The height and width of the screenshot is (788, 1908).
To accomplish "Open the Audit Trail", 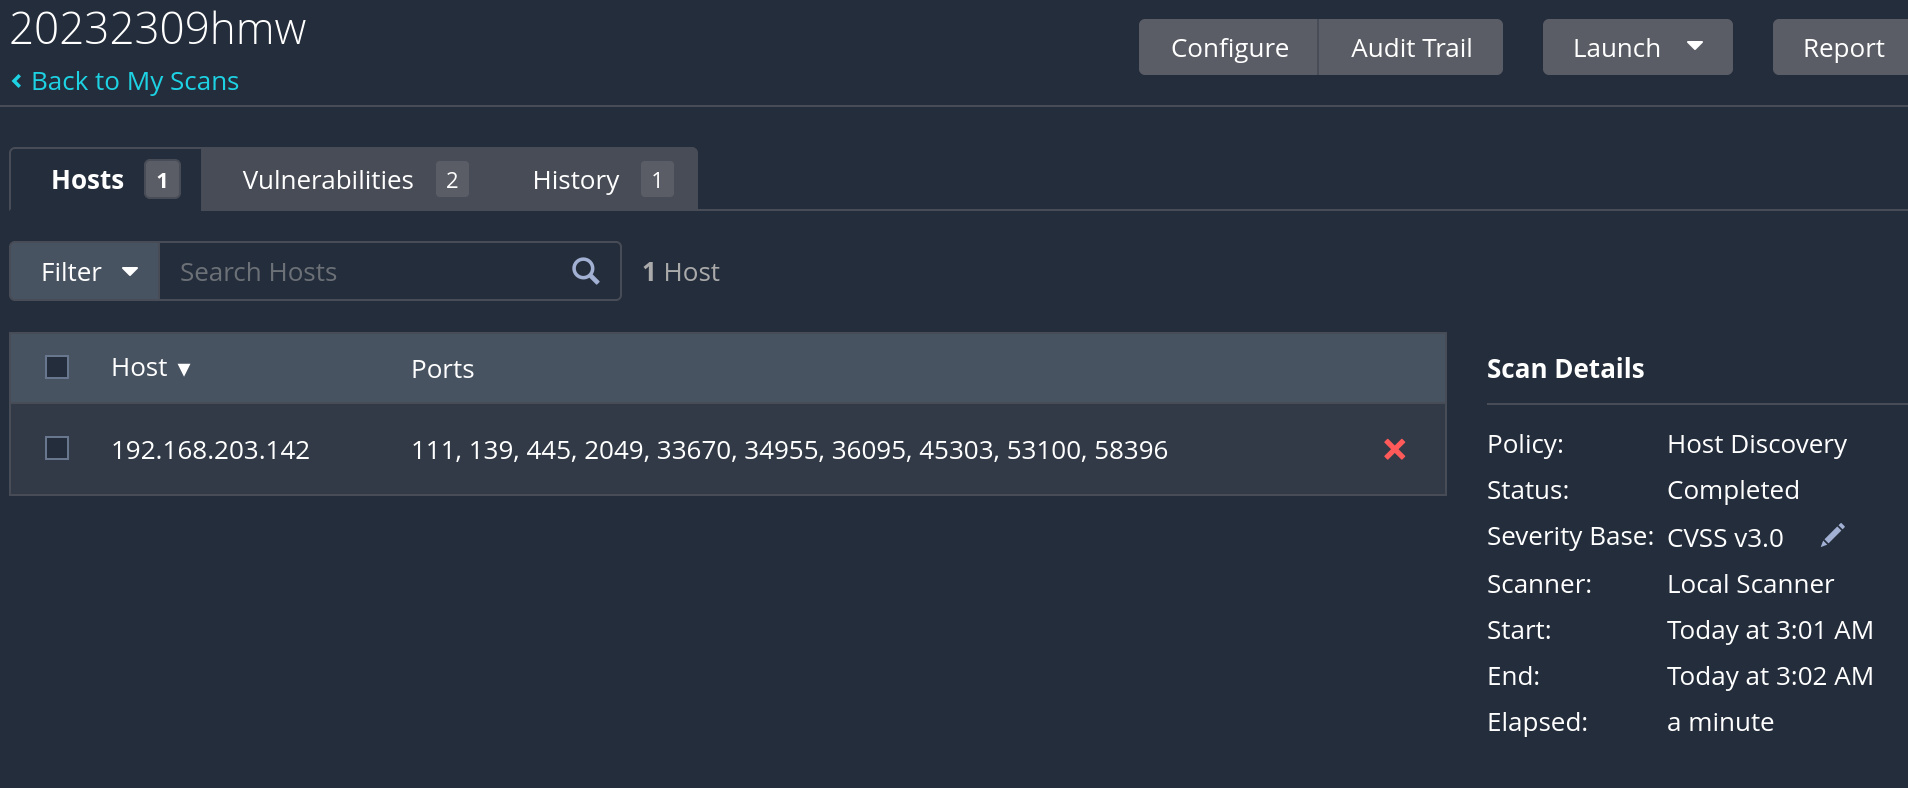I will [1411, 47].
